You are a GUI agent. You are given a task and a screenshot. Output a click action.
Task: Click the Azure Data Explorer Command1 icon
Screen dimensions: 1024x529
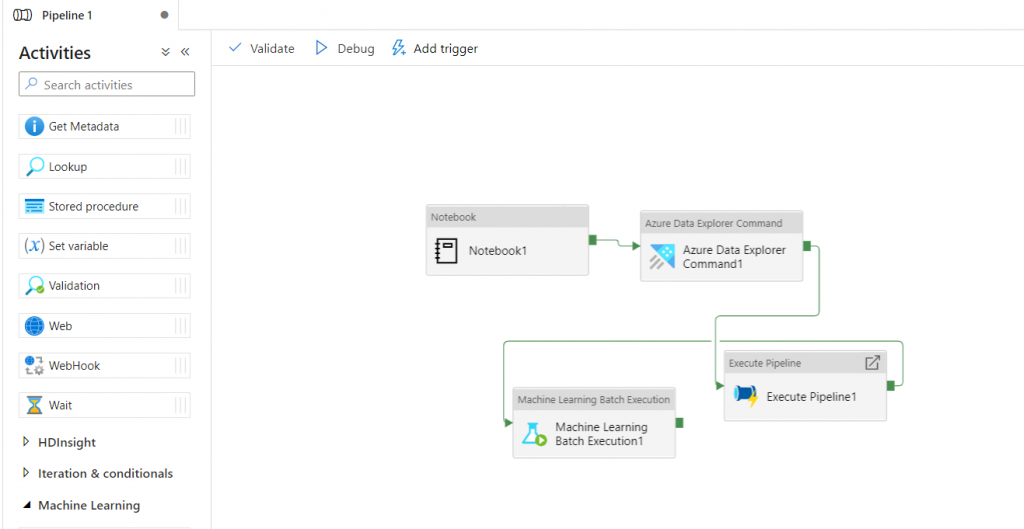pyautogui.click(x=662, y=257)
